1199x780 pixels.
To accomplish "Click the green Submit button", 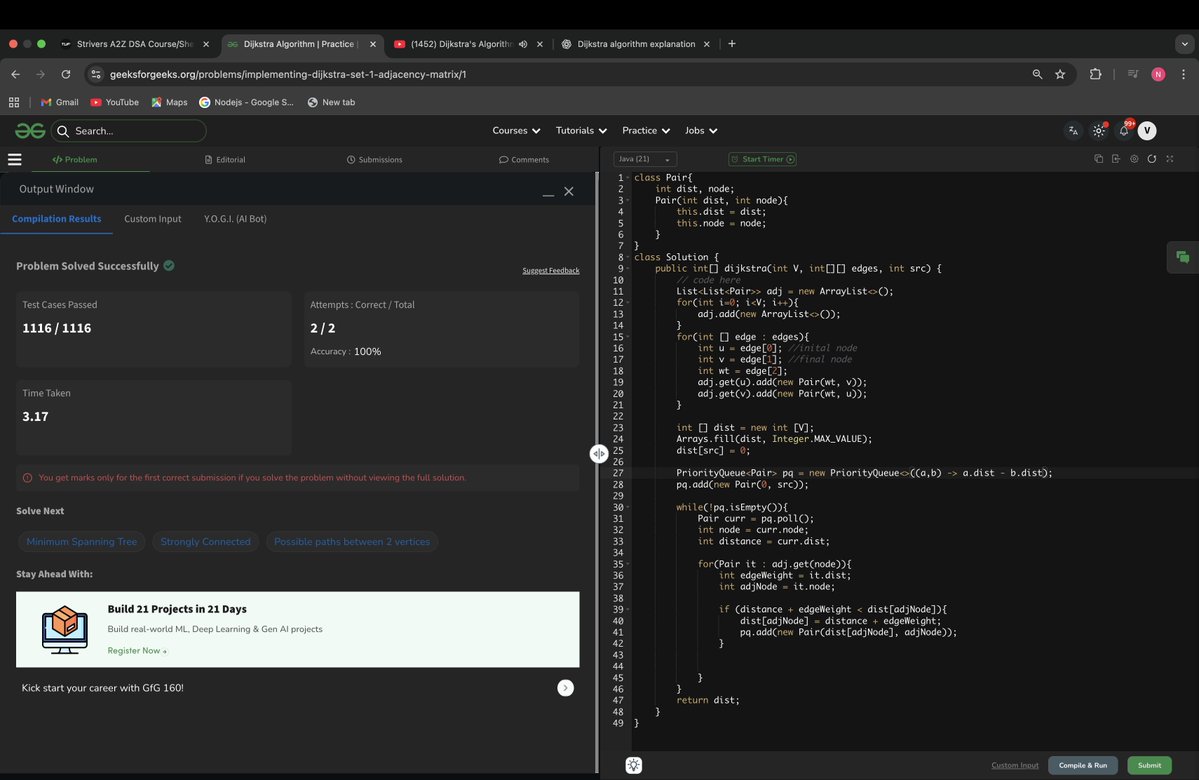I will point(1149,765).
